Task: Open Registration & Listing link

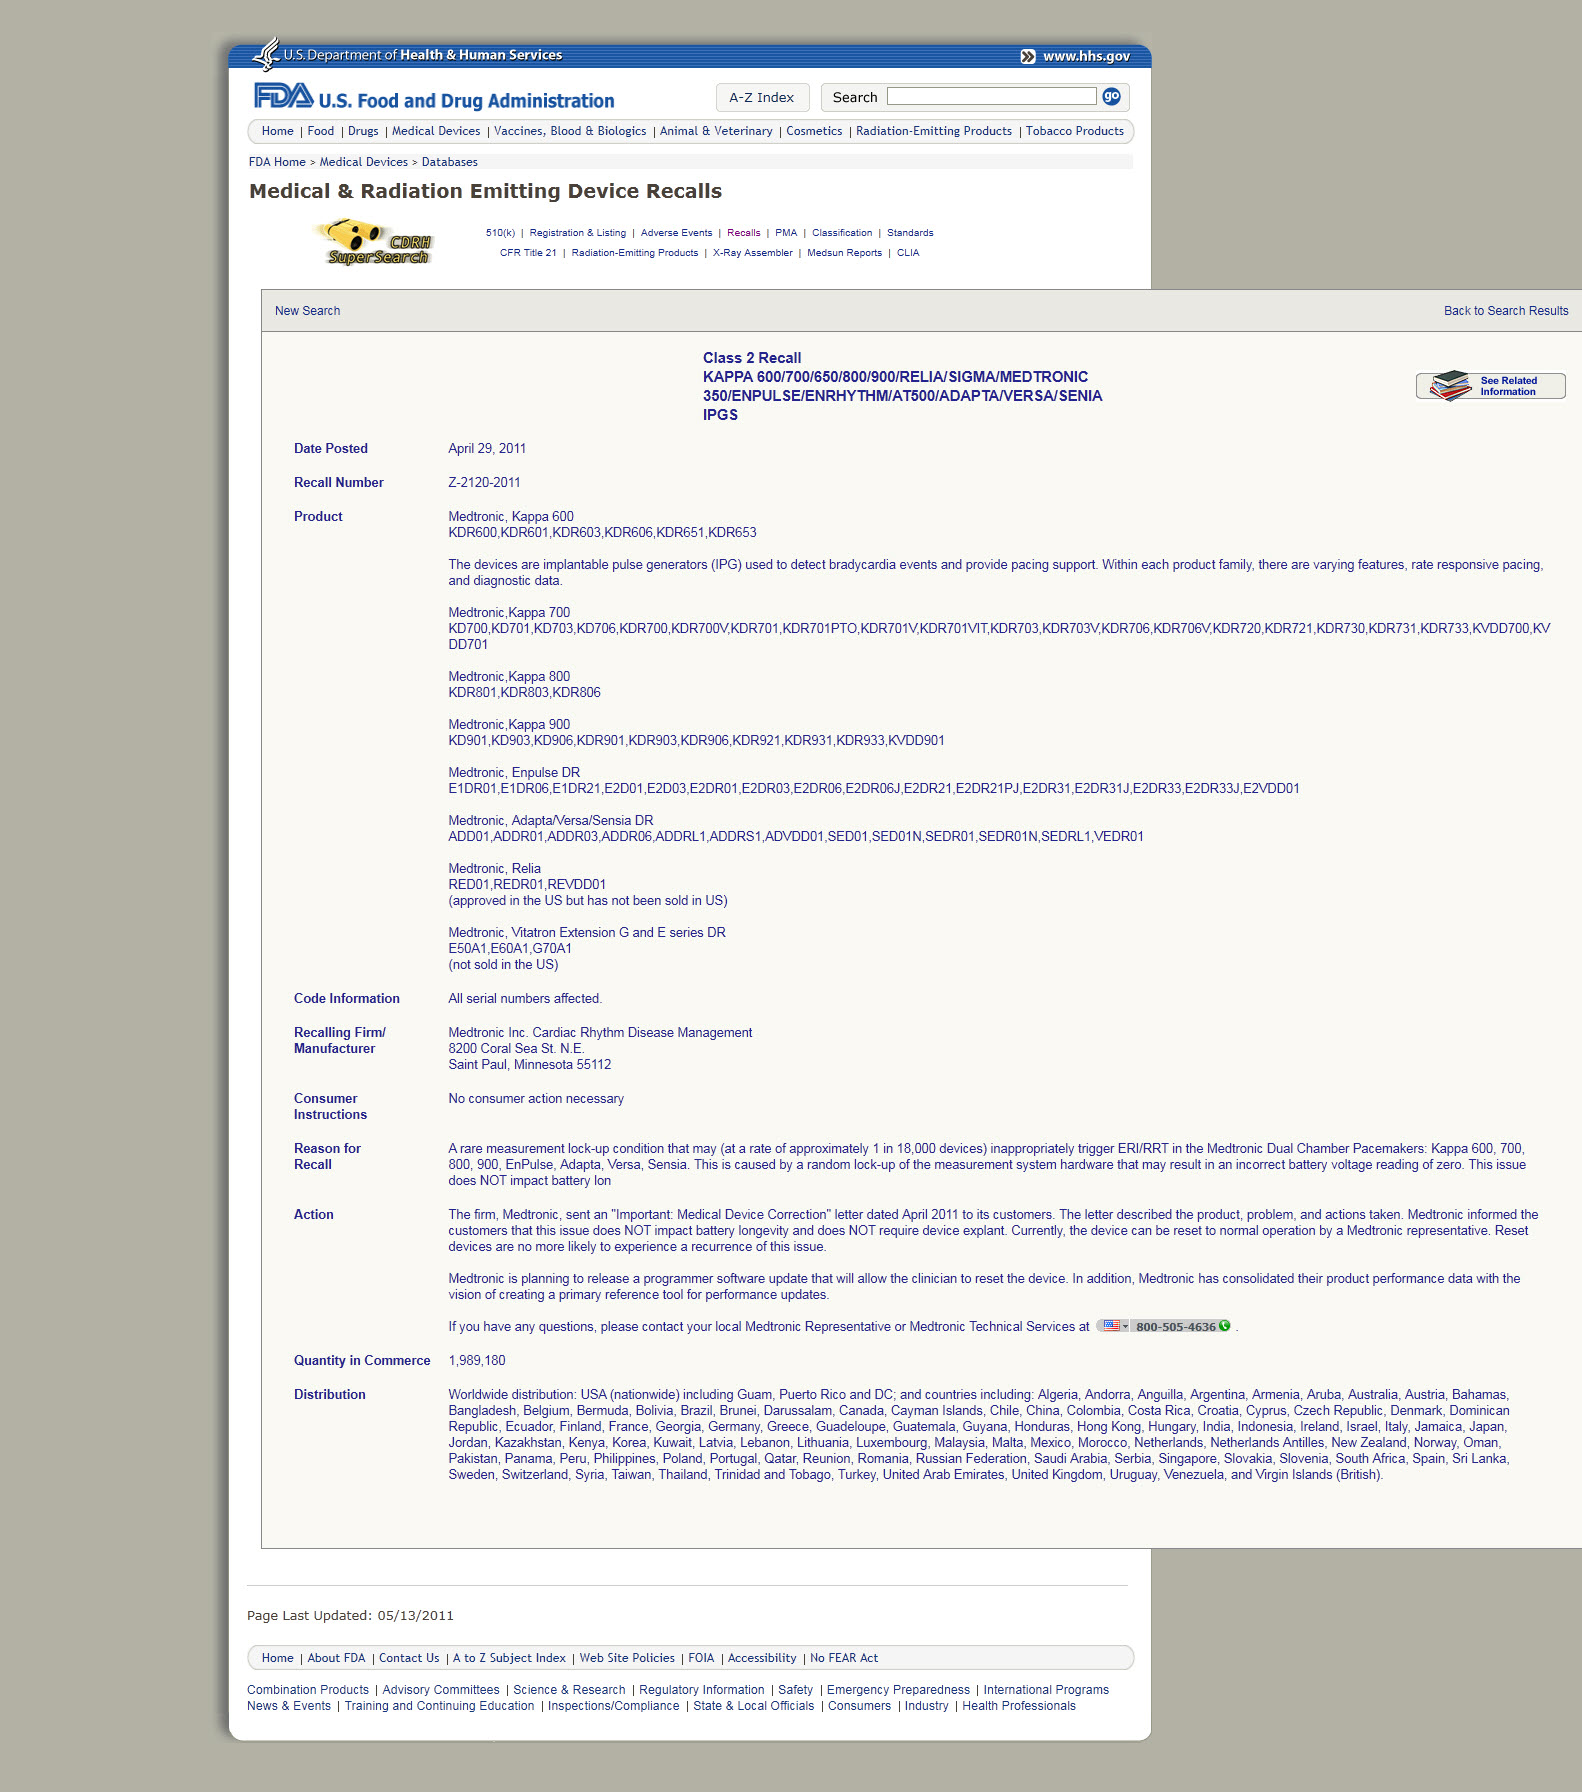Action: [x=578, y=233]
